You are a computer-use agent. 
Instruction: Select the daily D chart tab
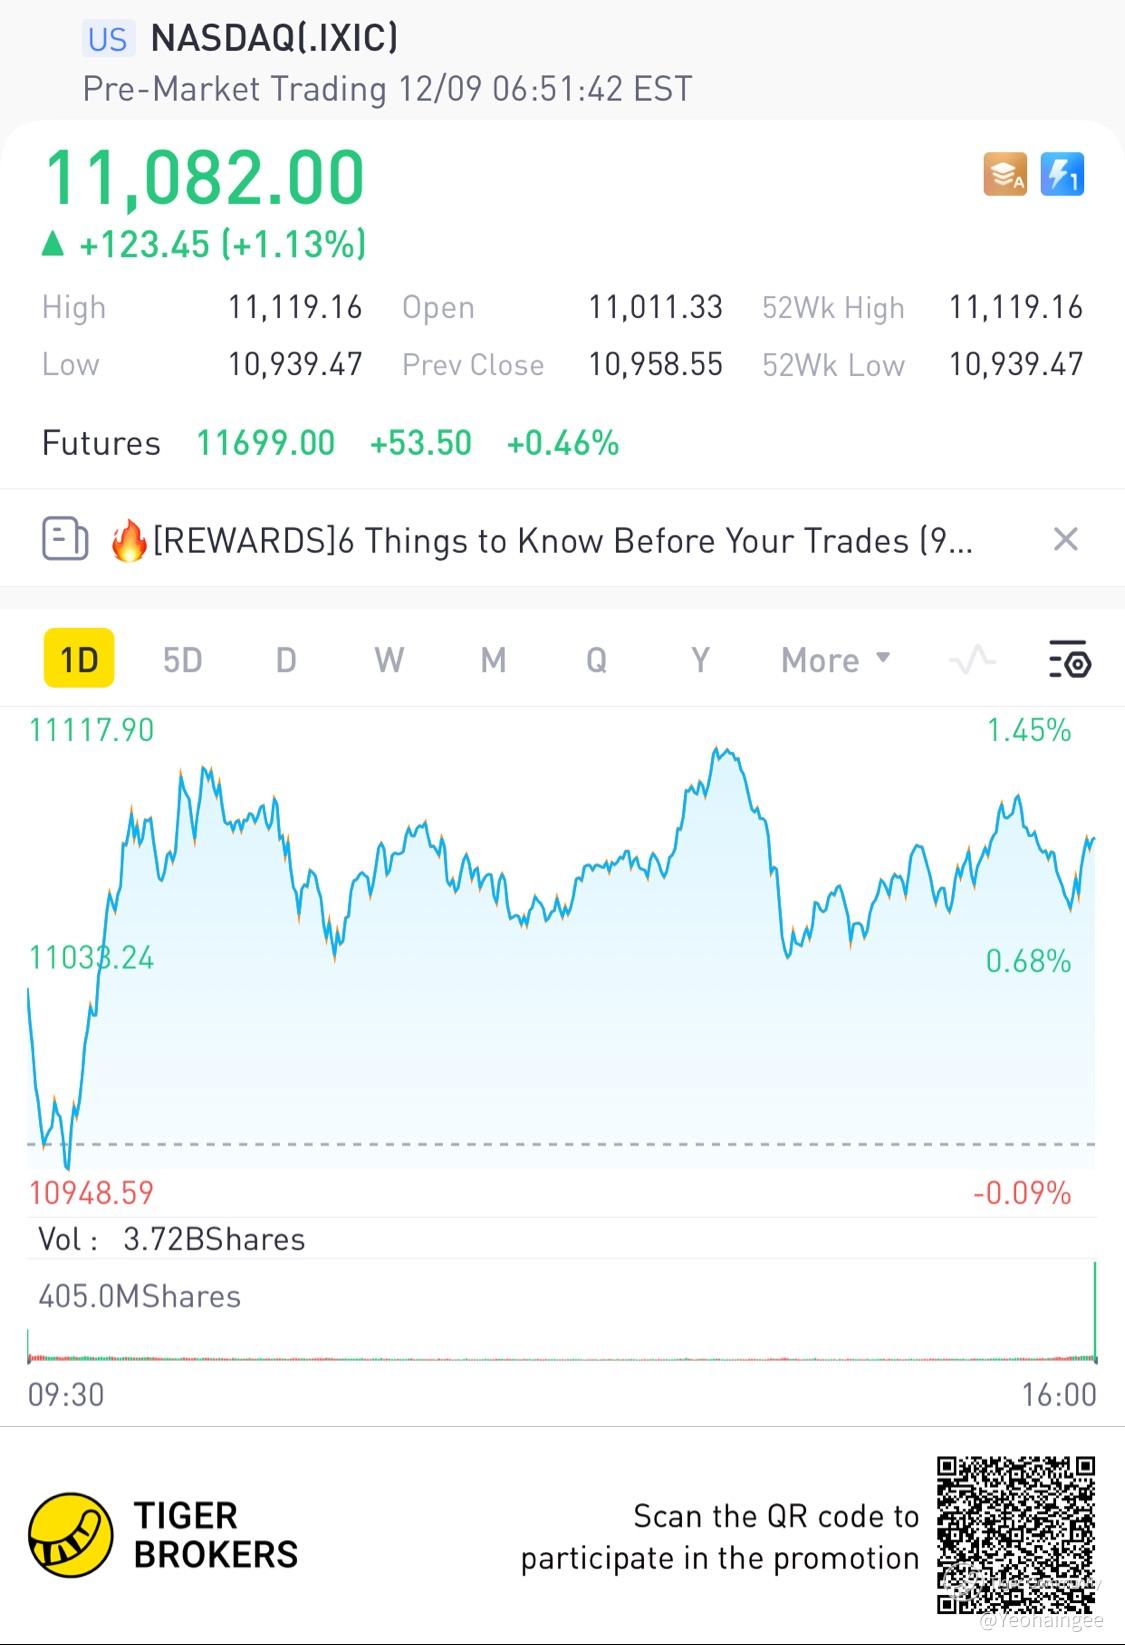point(286,660)
